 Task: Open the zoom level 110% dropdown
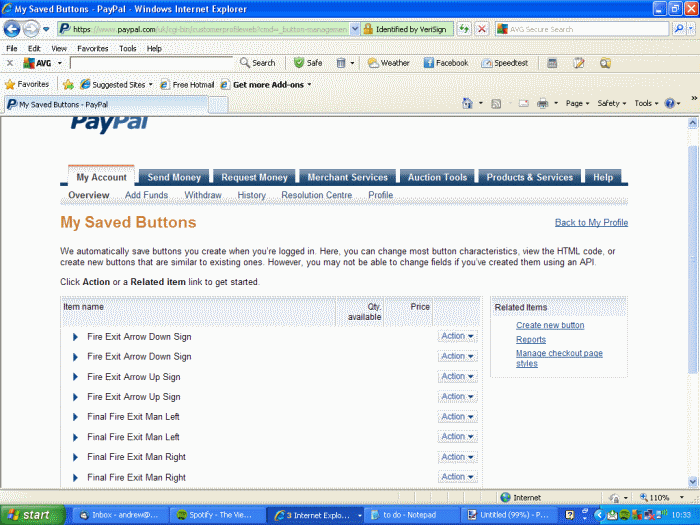(x=661, y=497)
